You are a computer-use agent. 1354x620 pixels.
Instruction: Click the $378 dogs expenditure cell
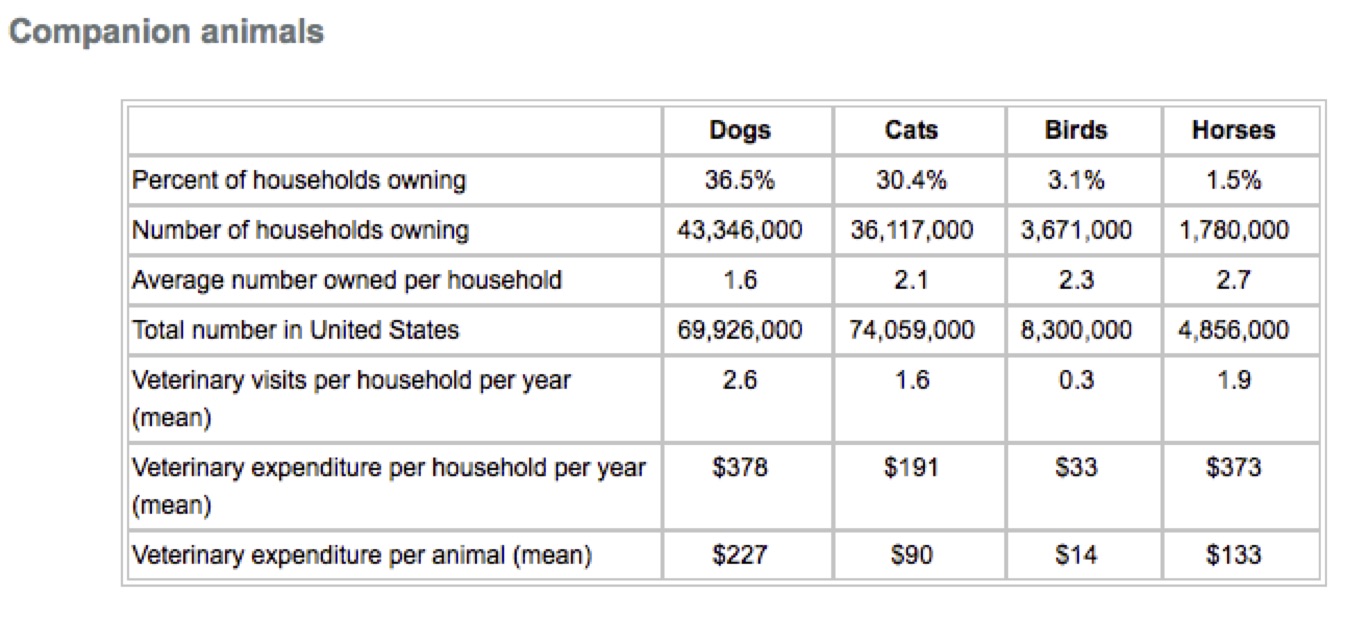tap(740, 468)
